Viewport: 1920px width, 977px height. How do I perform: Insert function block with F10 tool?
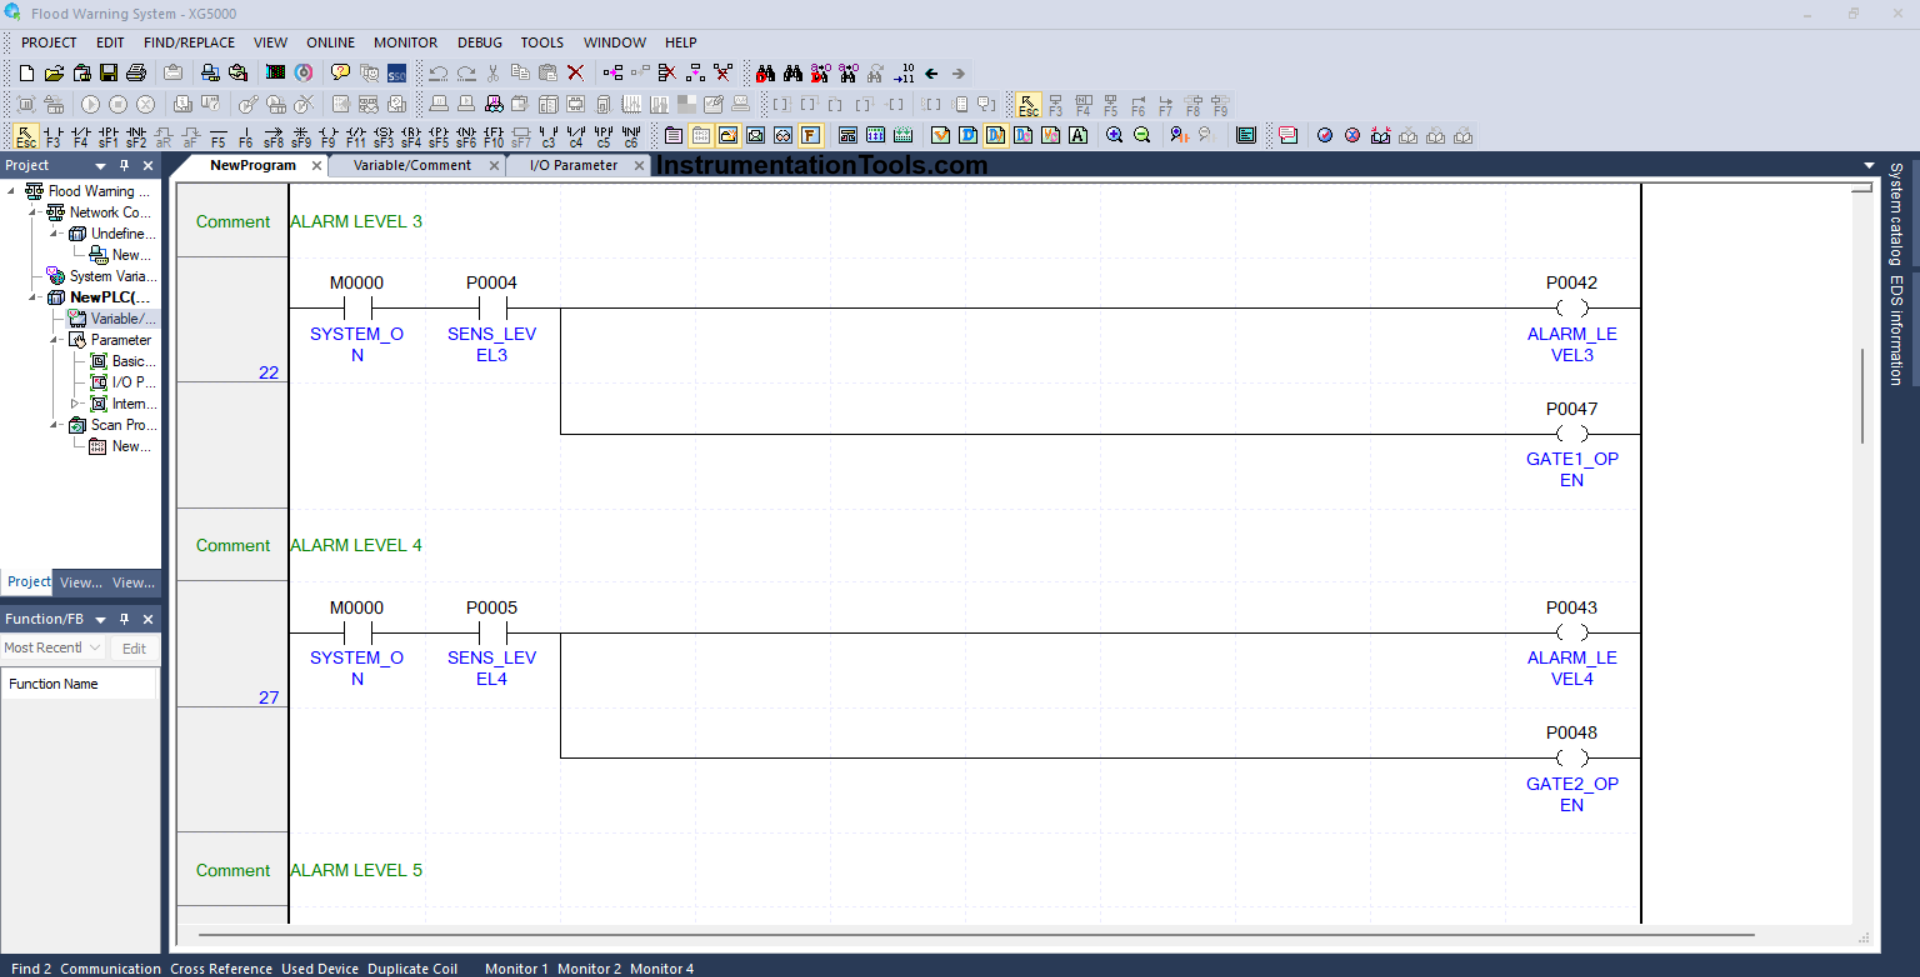click(x=494, y=136)
